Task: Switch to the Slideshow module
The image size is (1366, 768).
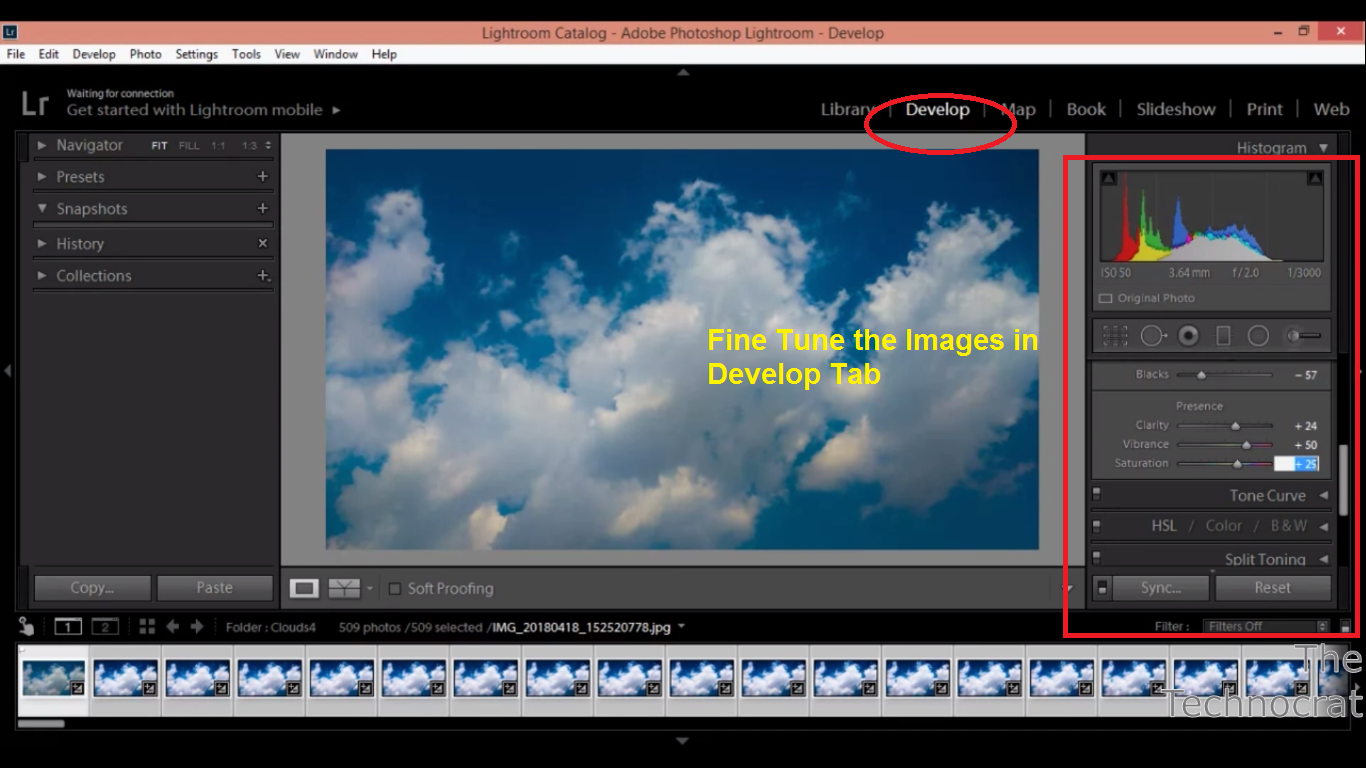Action: [x=1176, y=109]
